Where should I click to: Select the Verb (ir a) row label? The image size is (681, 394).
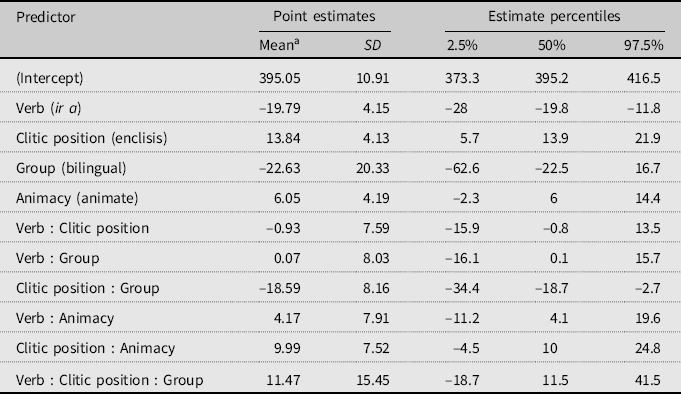[x=49, y=108]
